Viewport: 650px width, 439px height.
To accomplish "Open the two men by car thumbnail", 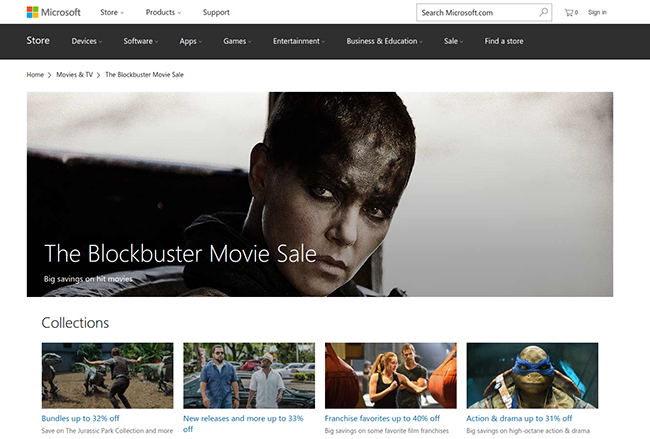I will [x=249, y=376].
